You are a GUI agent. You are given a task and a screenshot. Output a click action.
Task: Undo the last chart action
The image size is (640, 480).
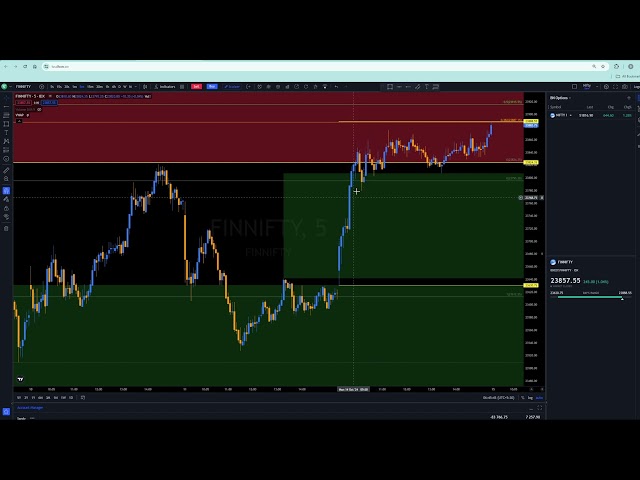[x=336, y=87]
